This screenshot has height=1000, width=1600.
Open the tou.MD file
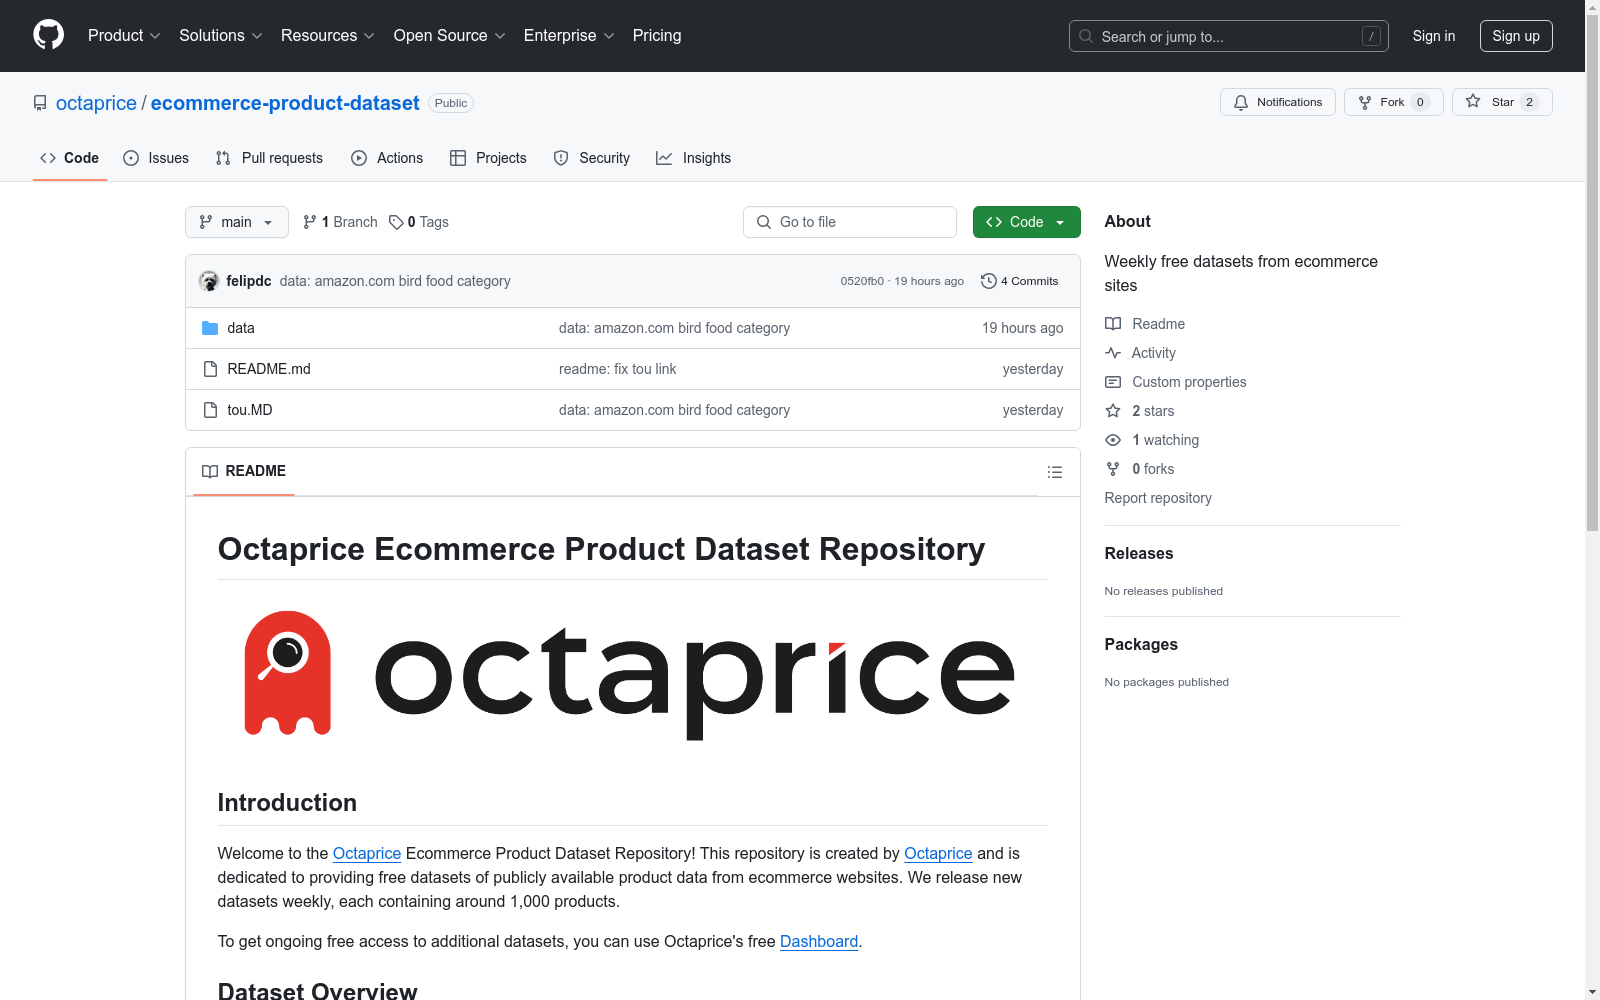coord(250,410)
